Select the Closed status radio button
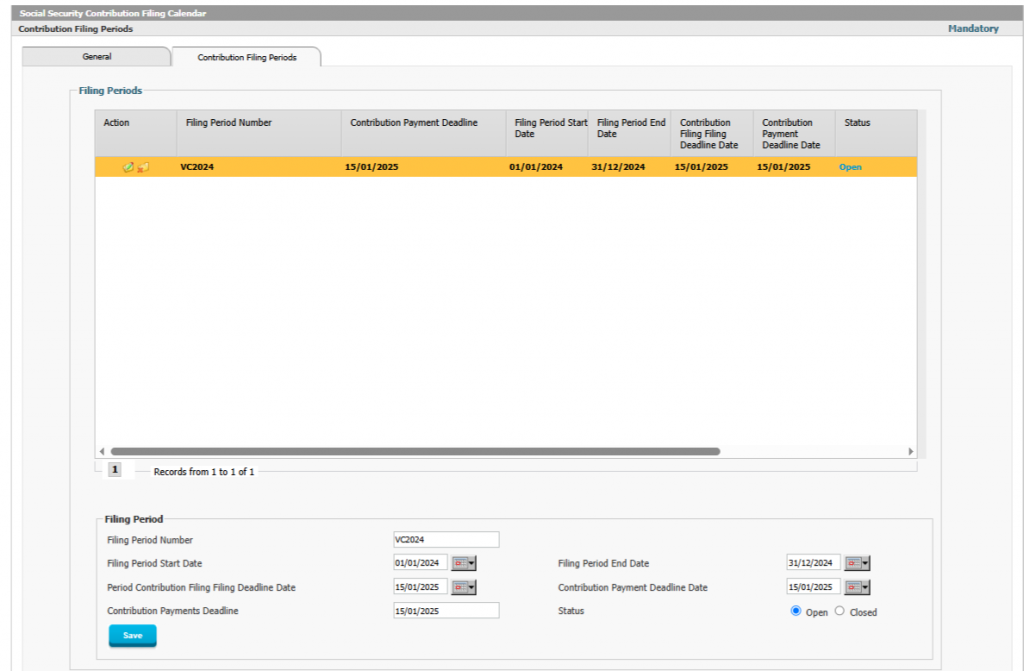The height and width of the screenshot is (671, 1024). click(839, 611)
